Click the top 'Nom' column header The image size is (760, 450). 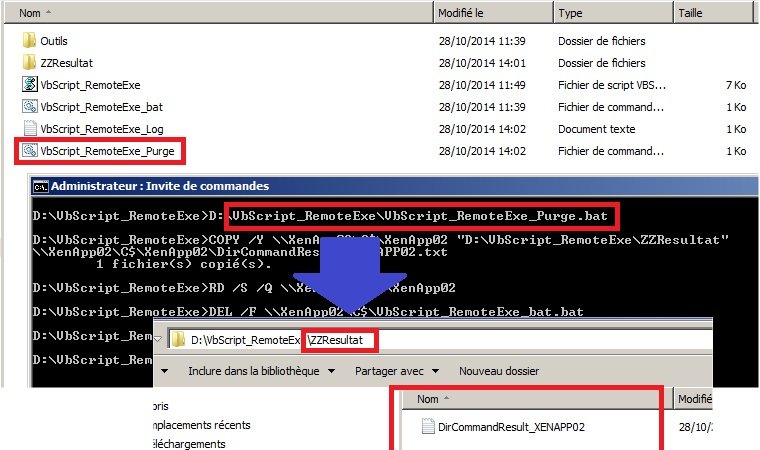(x=30, y=13)
